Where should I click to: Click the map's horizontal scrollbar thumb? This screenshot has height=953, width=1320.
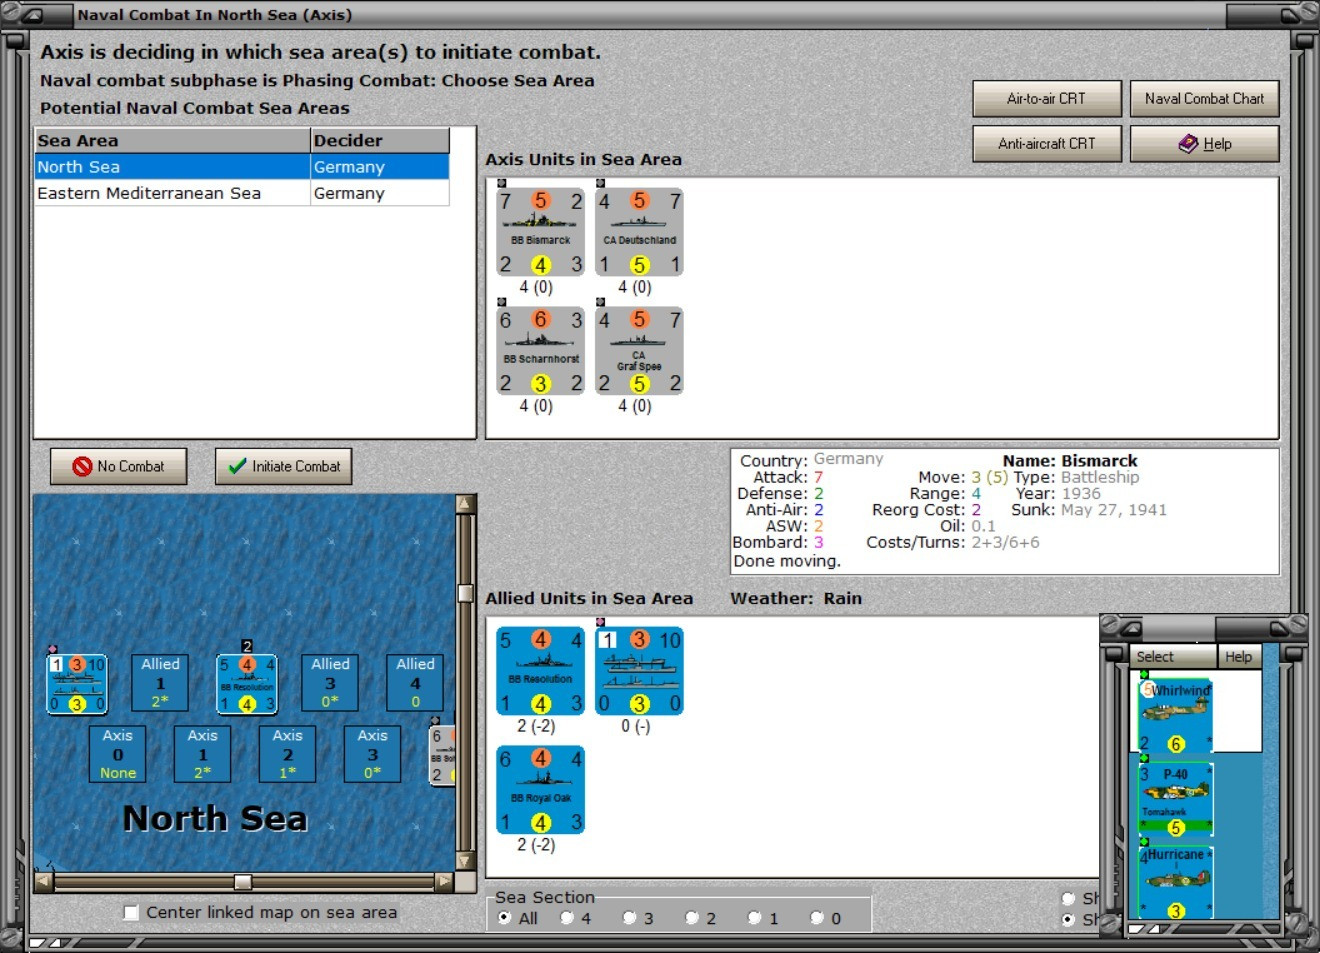pos(243,882)
